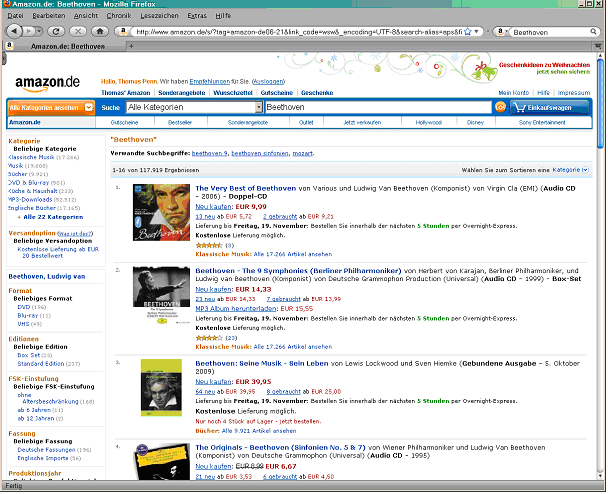The width and height of the screenshot is (608, 494).
Task: Open the 9 Symphonies Karajan cover thumbnail
Action: click(161, 295)
